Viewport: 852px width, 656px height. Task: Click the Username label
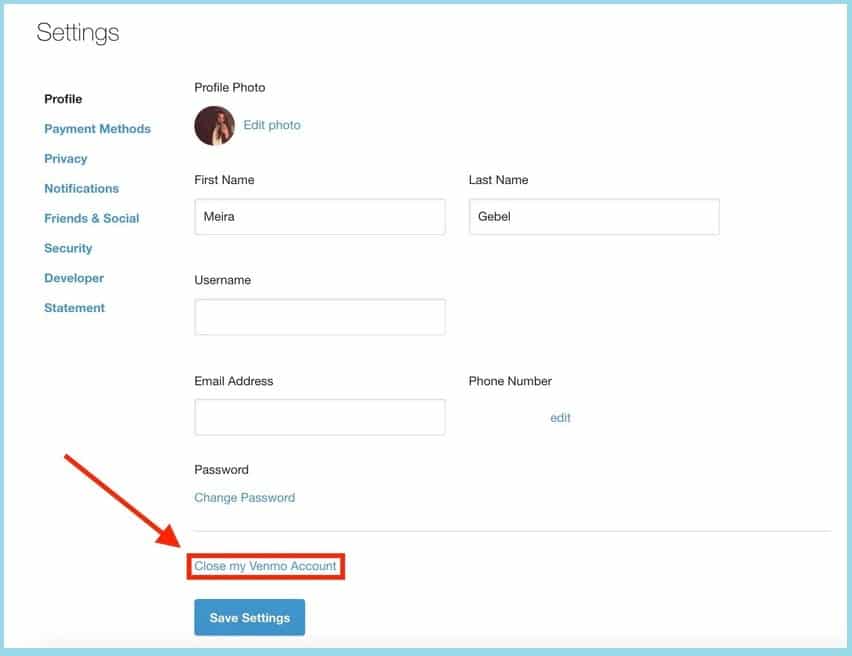click(x=223, y=280)
